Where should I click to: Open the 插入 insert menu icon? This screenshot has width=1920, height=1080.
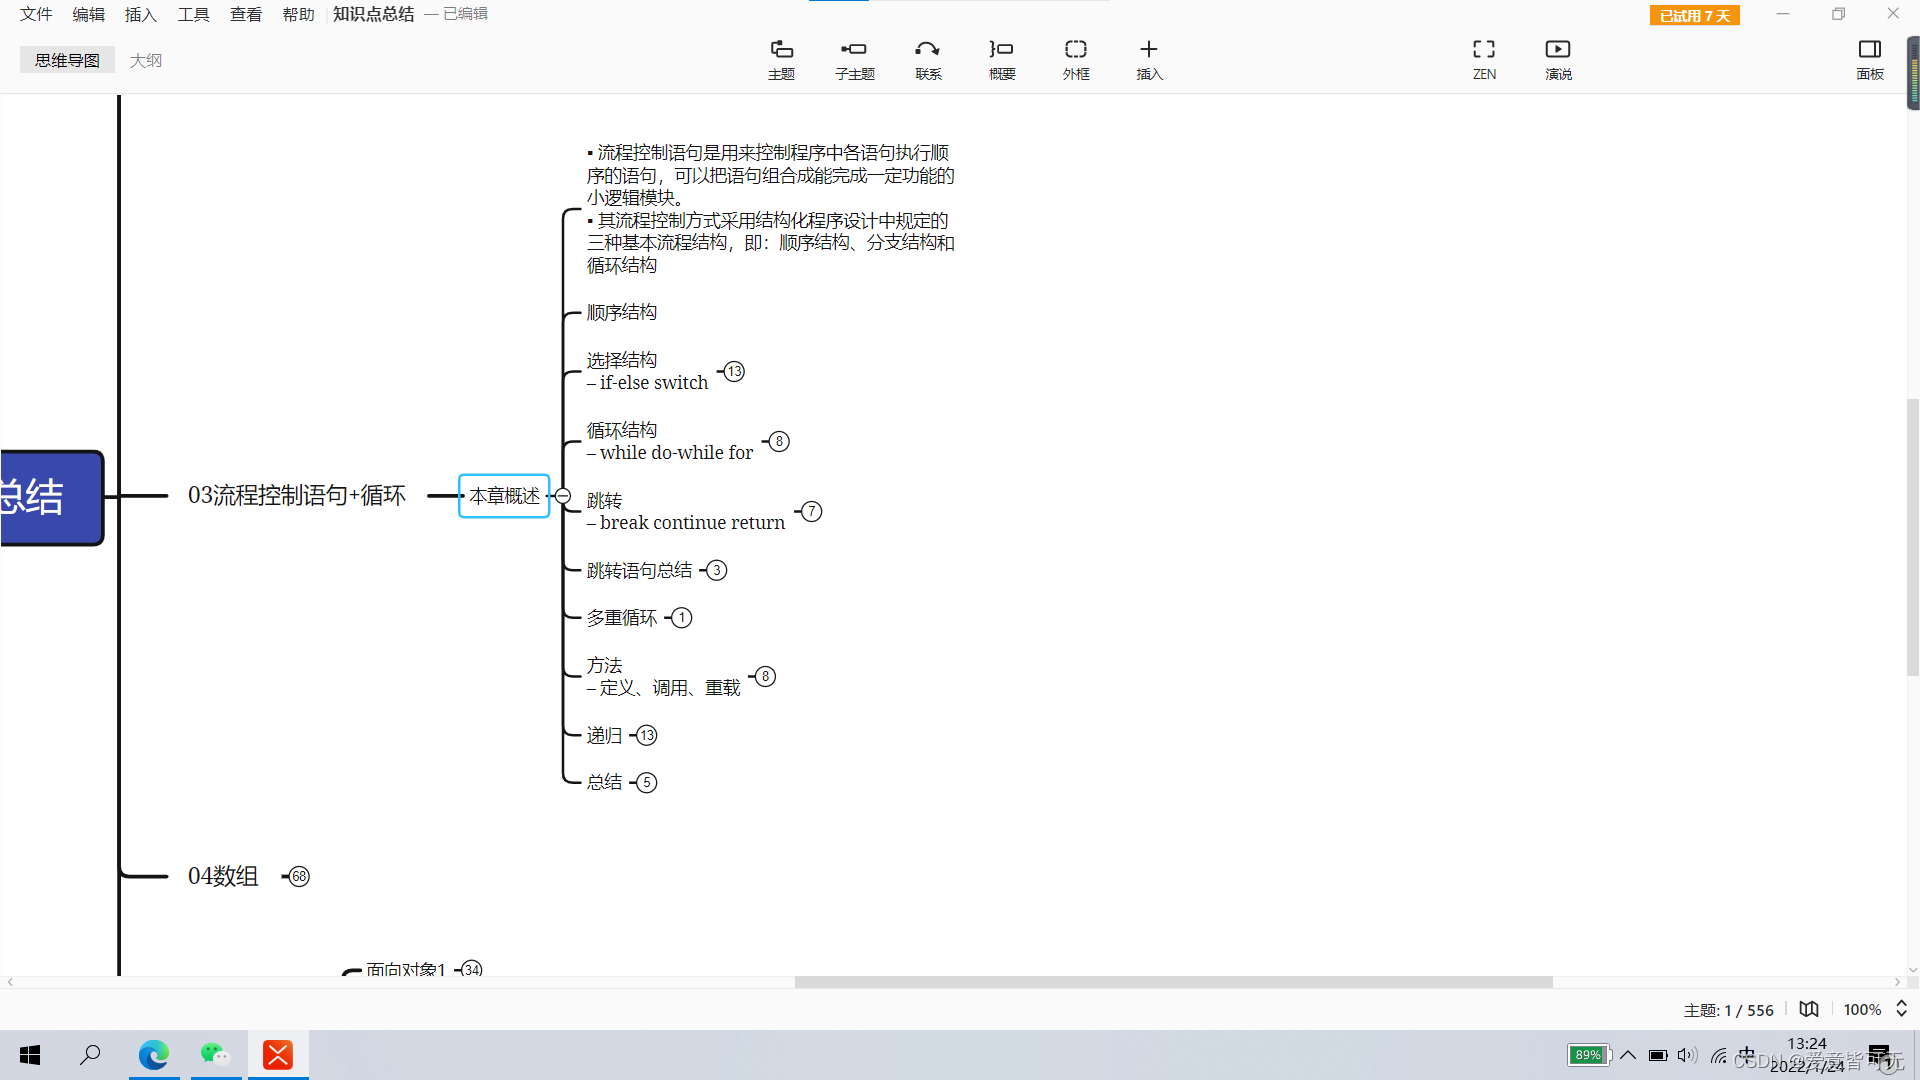(1149, 59)
